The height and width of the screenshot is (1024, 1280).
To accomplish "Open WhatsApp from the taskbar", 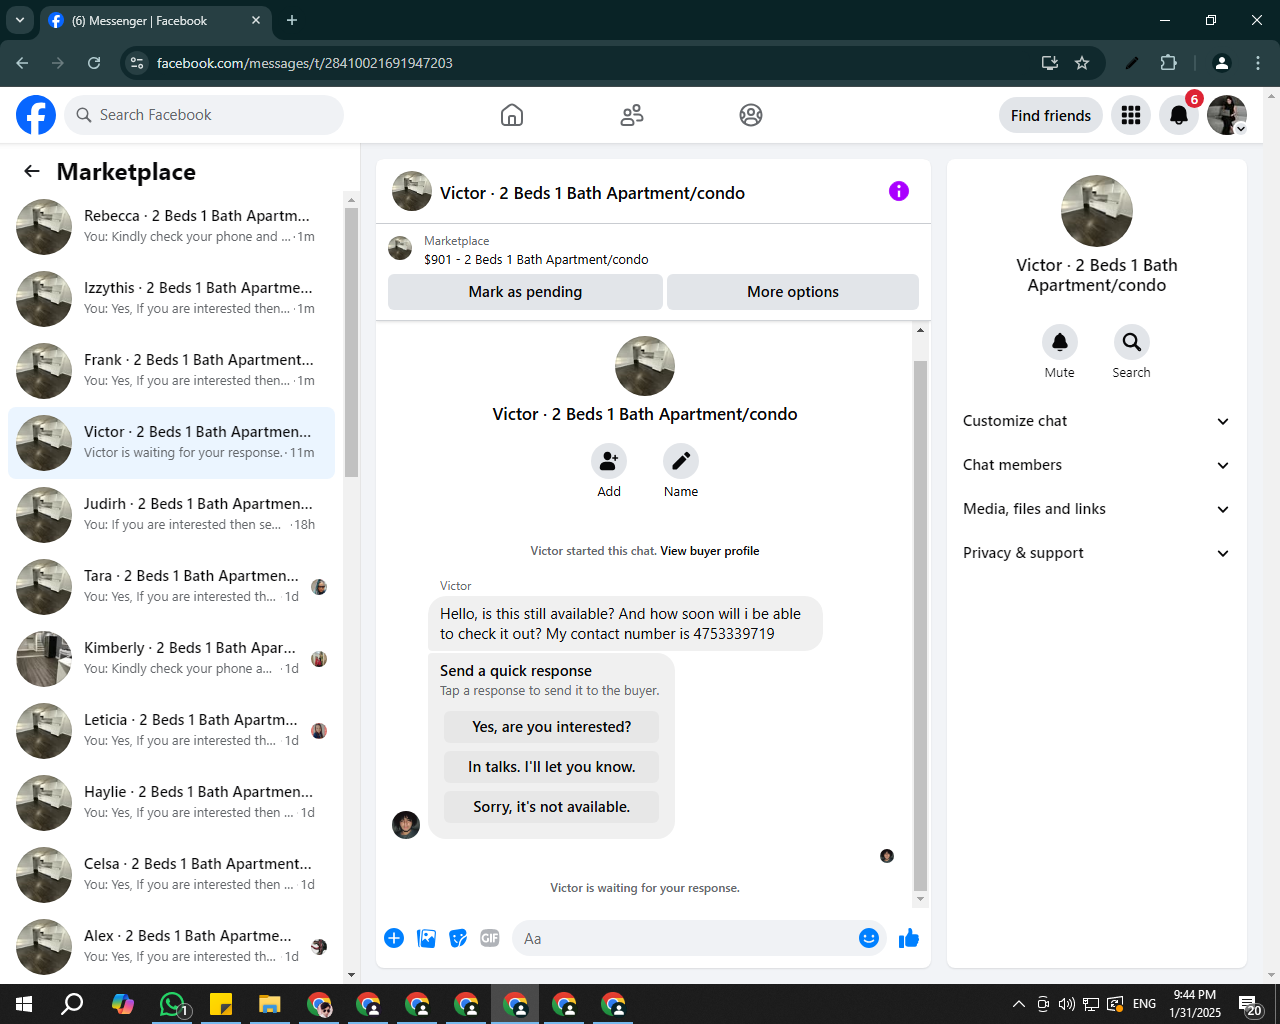I will click(172, 1004).
